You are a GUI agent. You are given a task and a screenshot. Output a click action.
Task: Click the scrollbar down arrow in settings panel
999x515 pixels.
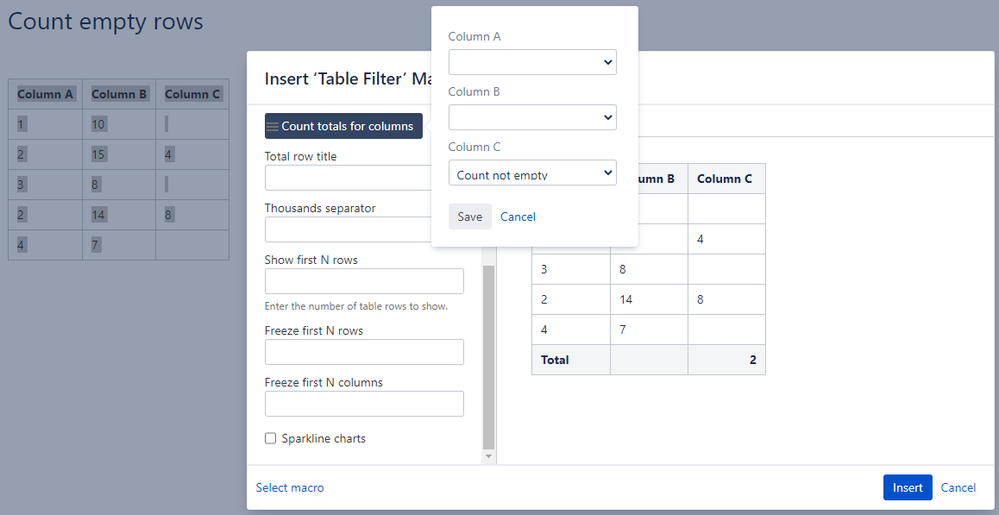click(489, 456)
